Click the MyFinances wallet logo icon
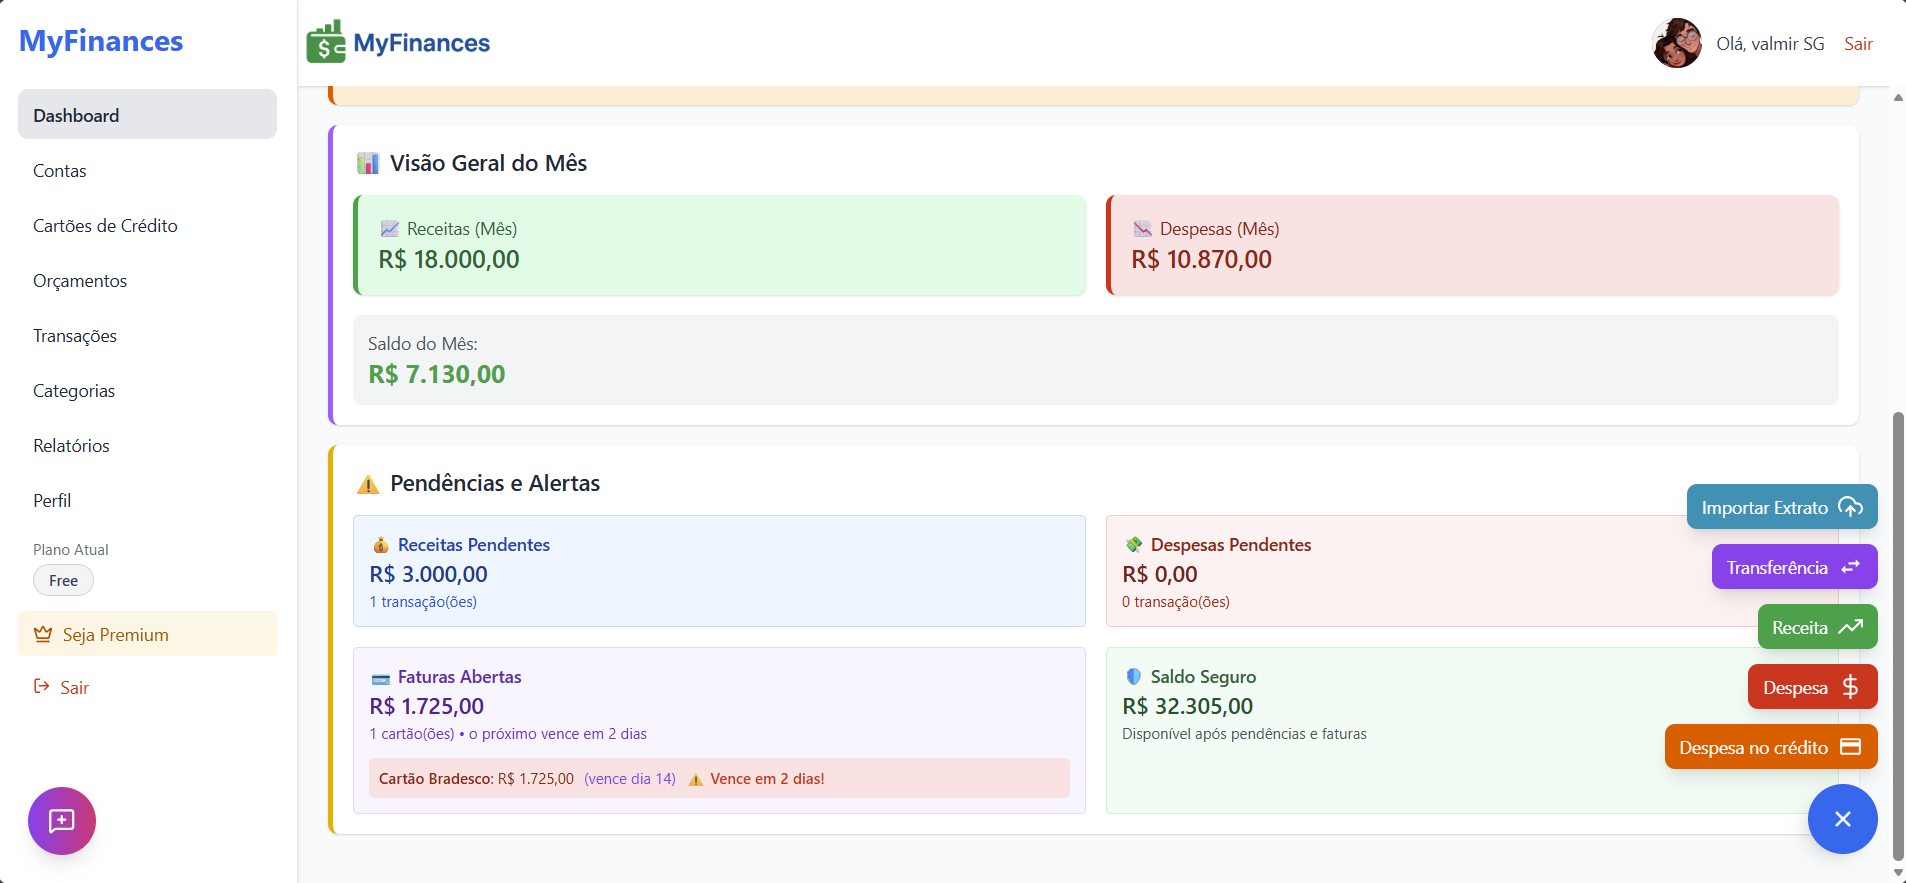Image resolution: width=1906 pixels, height=883 pixels. tap(326, 43)
